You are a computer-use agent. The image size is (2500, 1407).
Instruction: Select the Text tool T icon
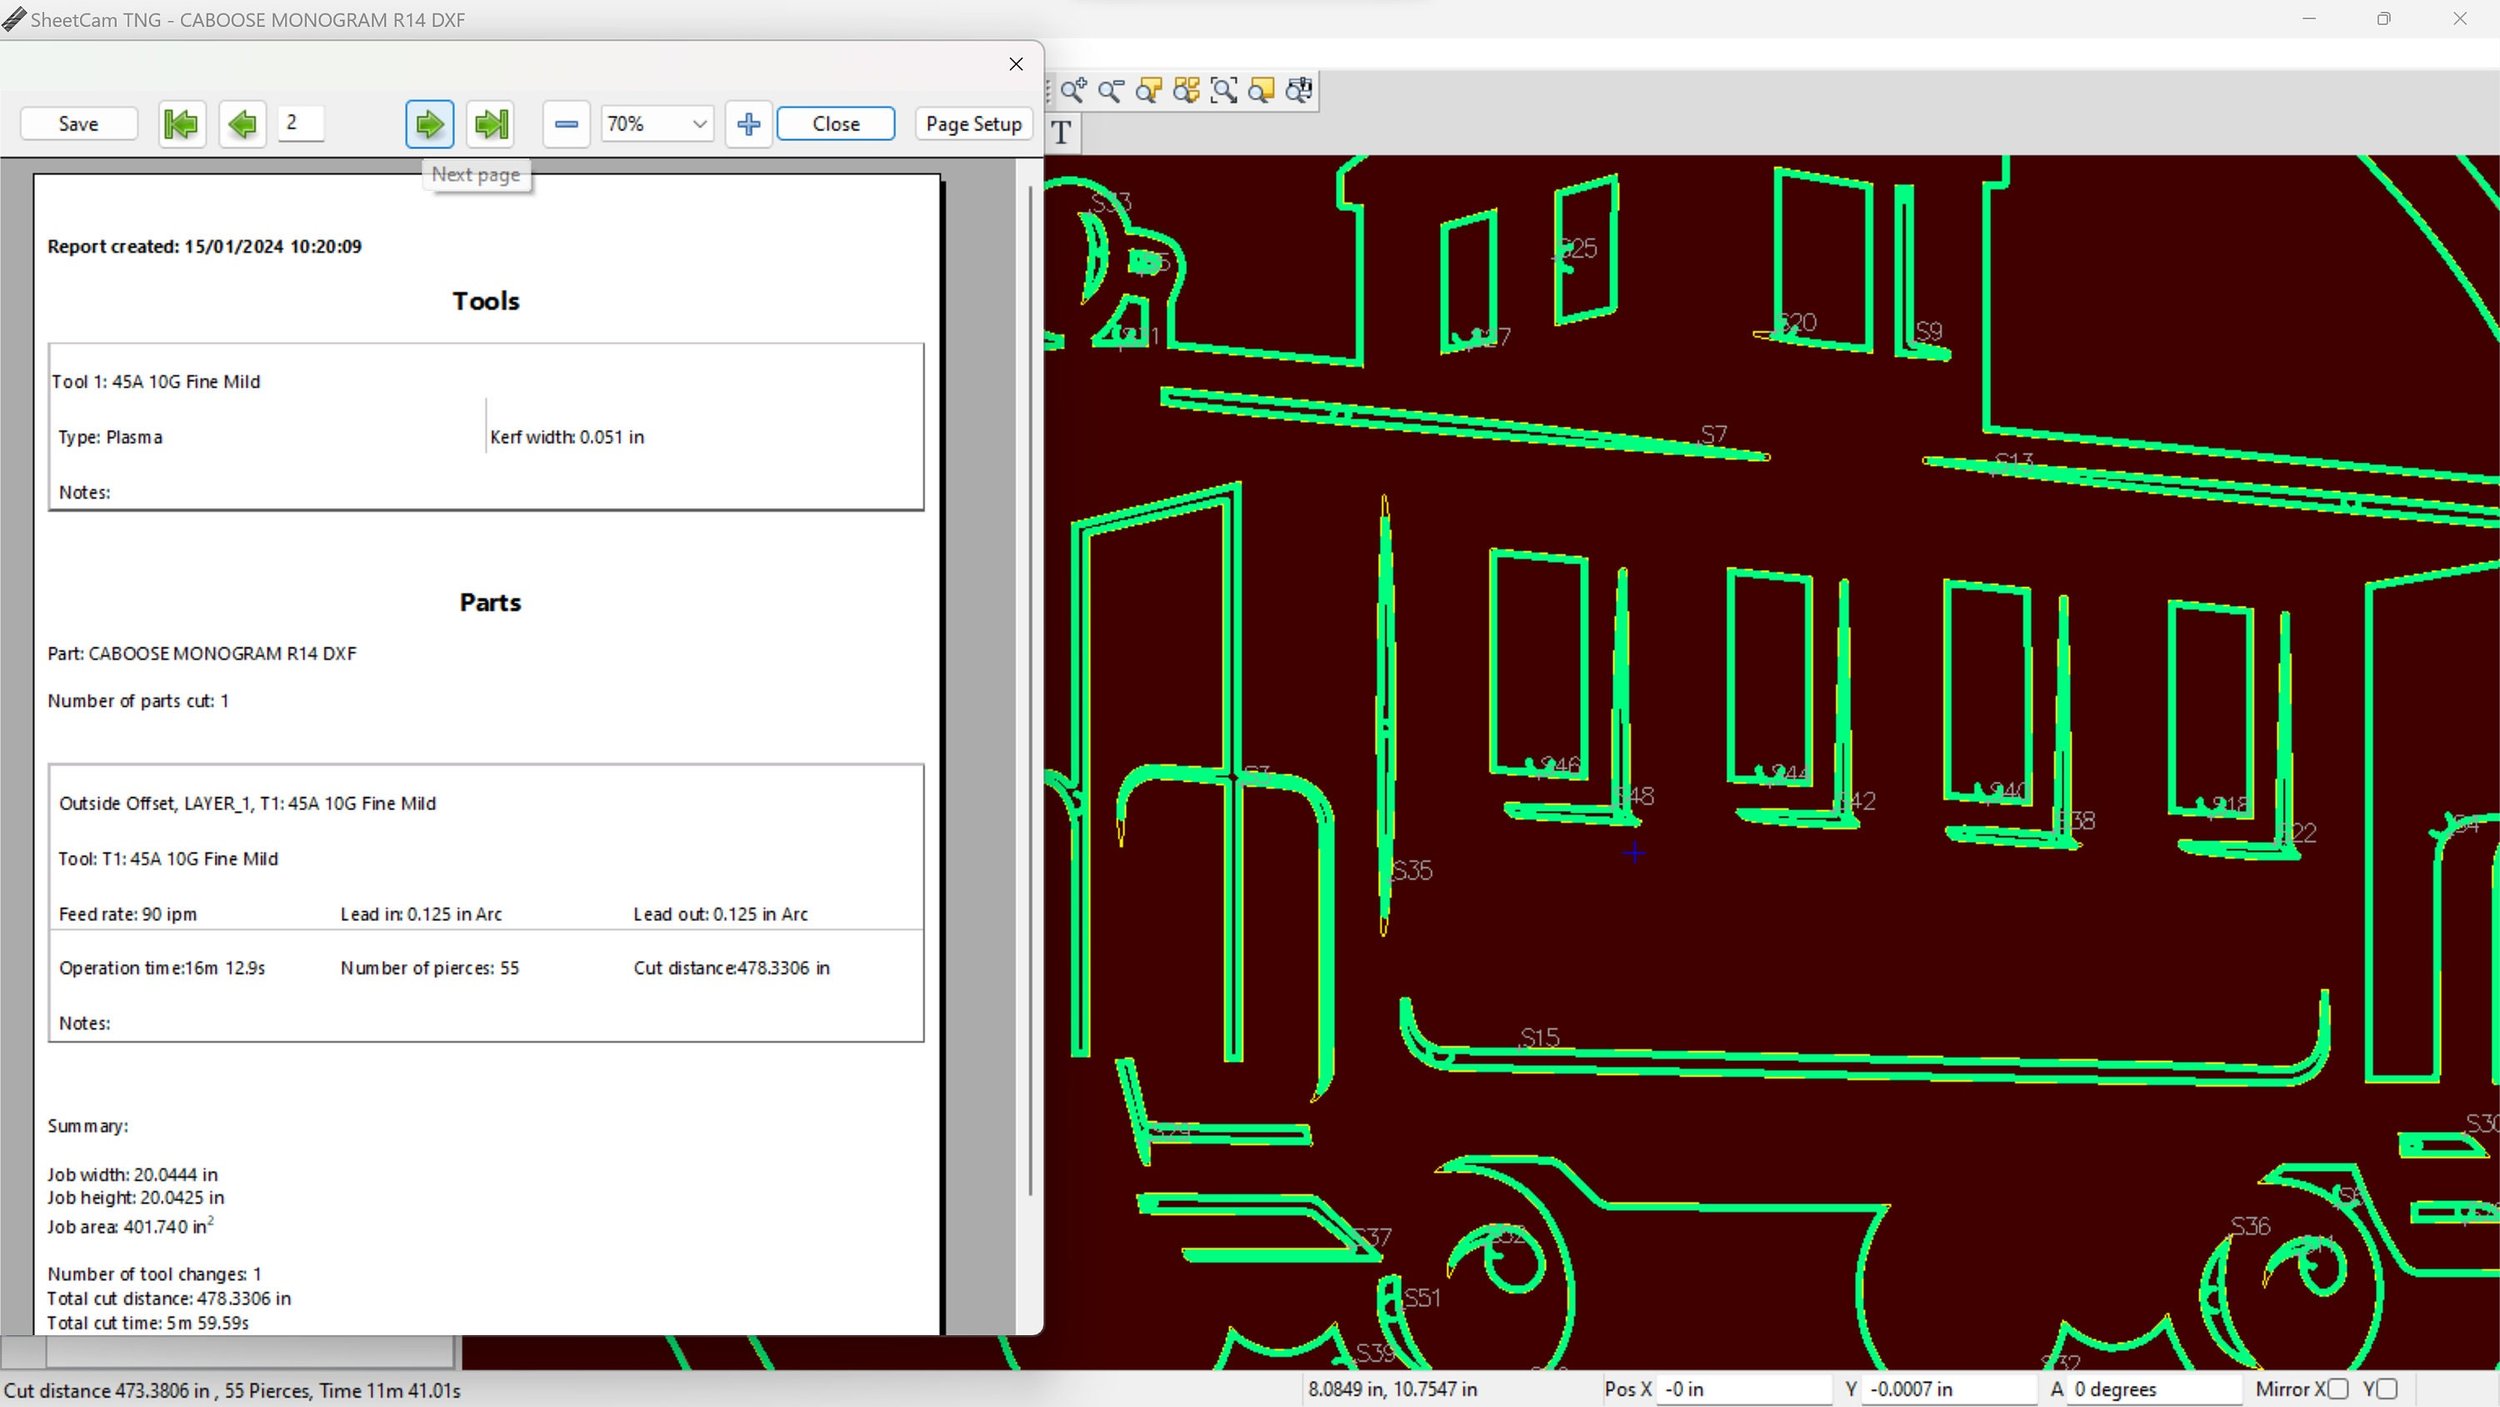(x=1062, y=132)
